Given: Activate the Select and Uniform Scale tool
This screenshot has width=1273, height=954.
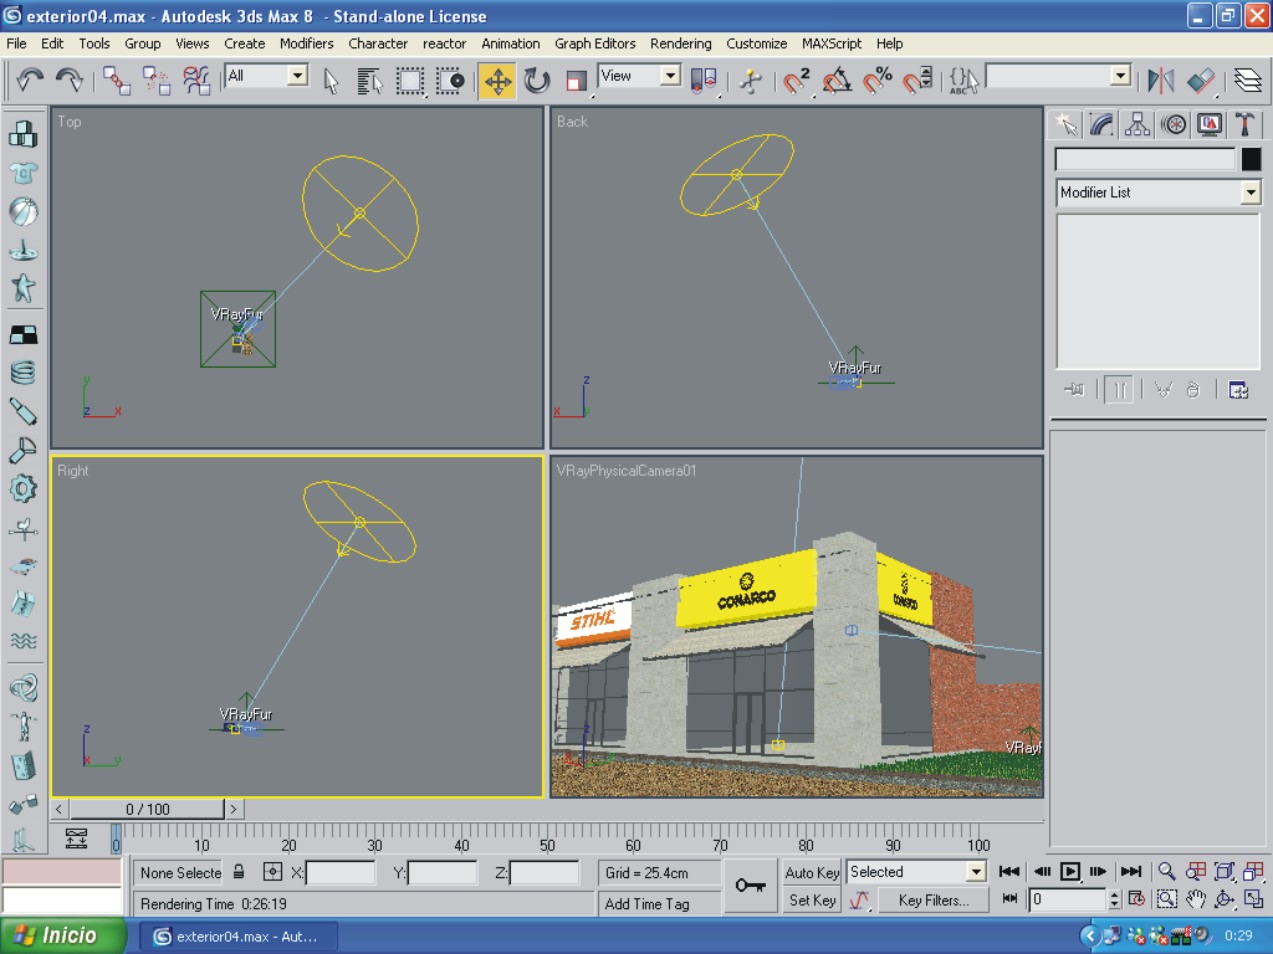Looking at the screenshot, I should click(576, 80).
